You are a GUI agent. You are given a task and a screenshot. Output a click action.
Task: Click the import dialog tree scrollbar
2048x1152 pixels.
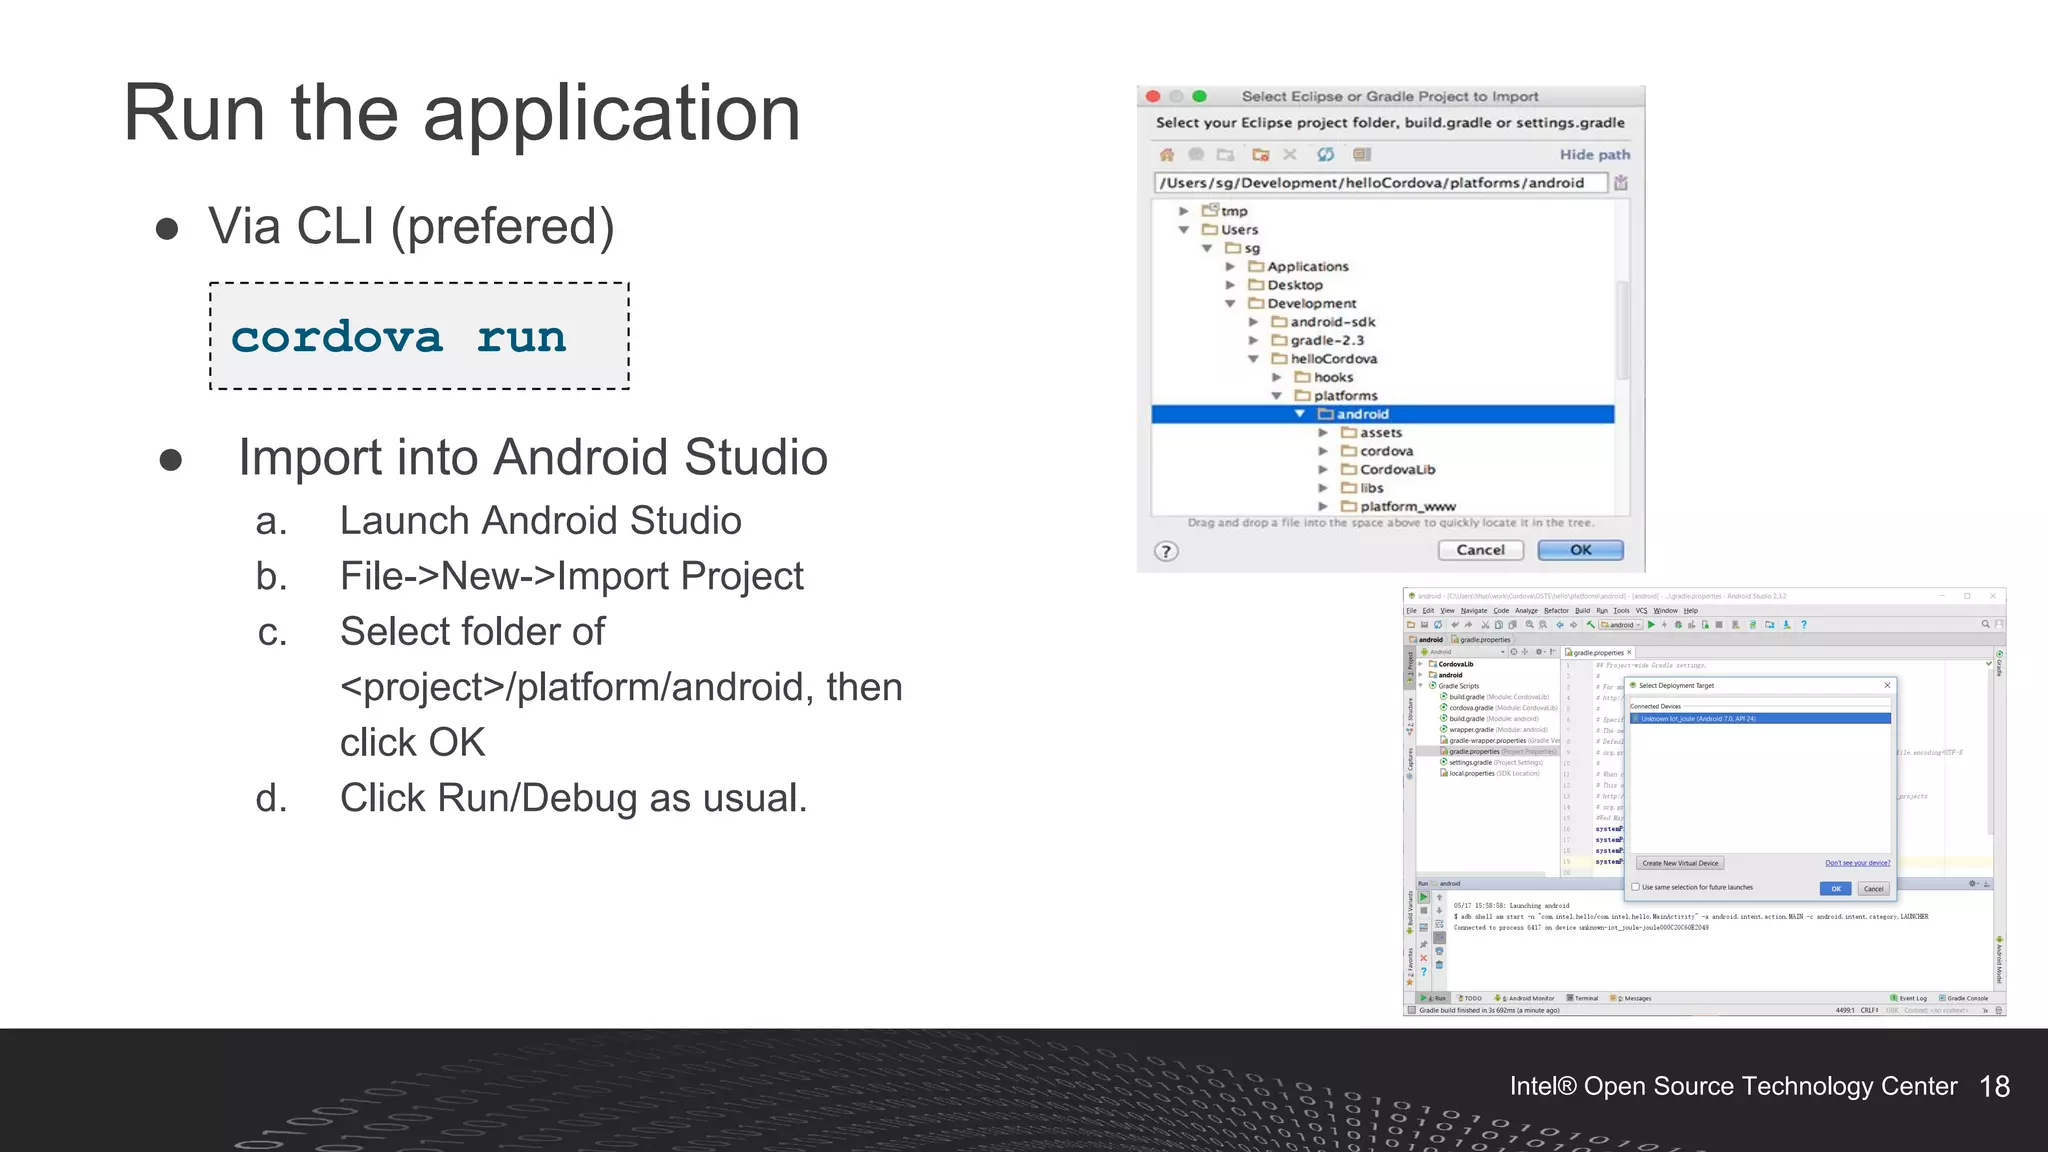[1622, 330]
